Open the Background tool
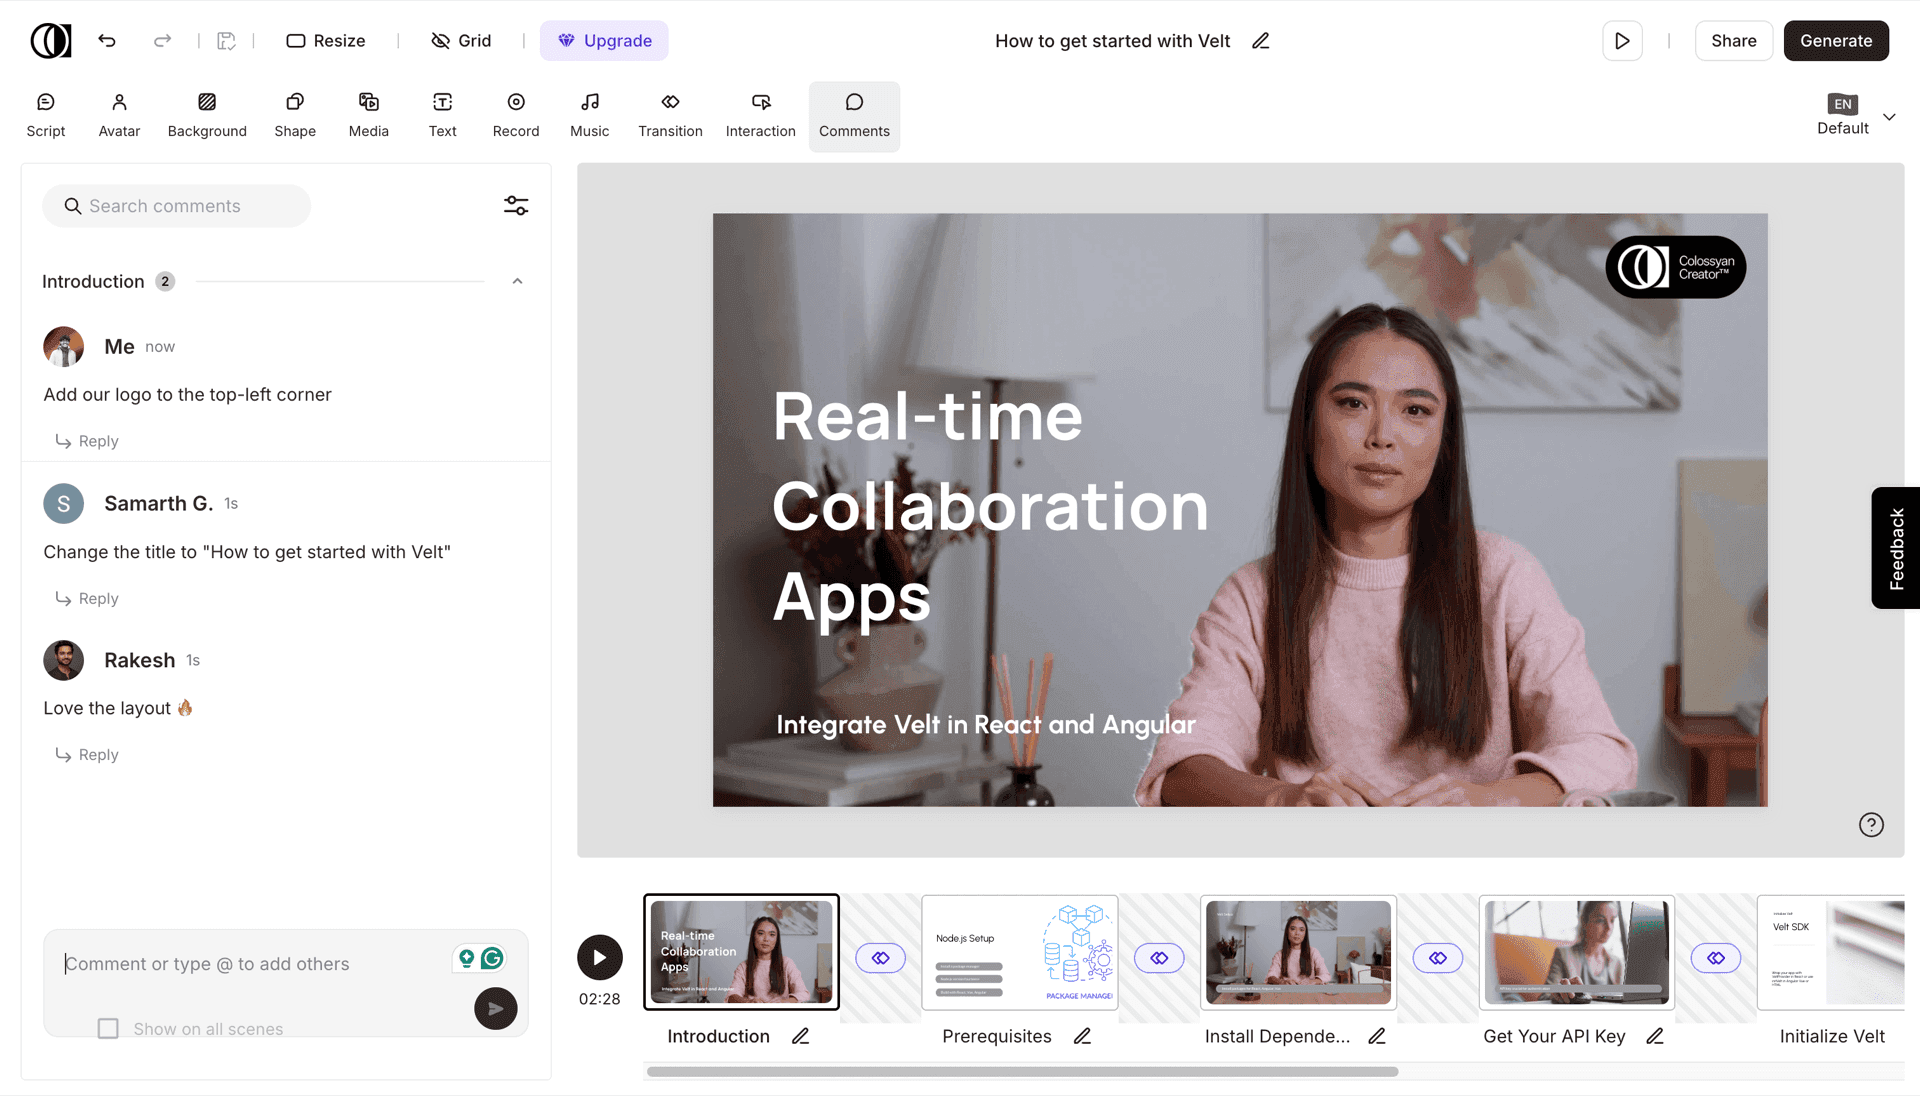1920x1096 pixels. (207, 116)
